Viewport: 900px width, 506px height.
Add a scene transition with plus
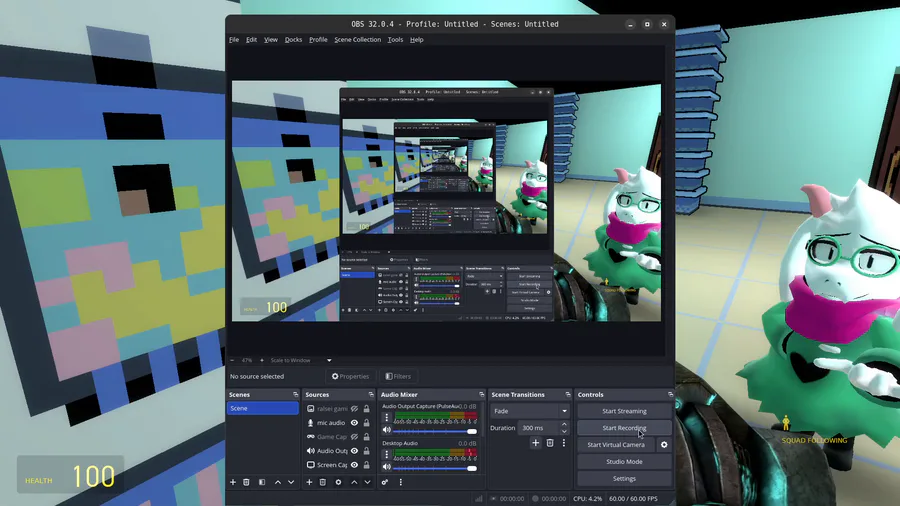coord(536,443)
